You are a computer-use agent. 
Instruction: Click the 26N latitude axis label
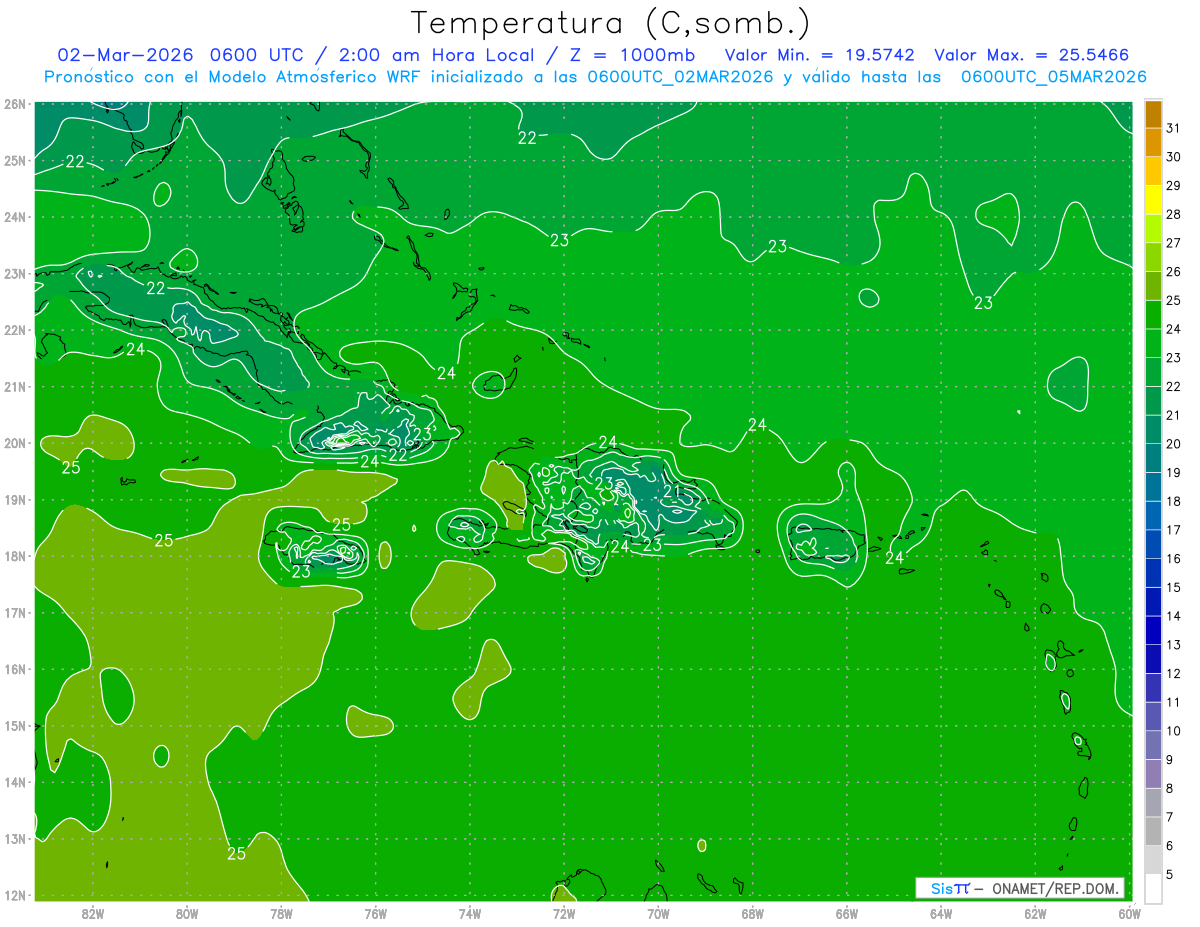[14, 104]
